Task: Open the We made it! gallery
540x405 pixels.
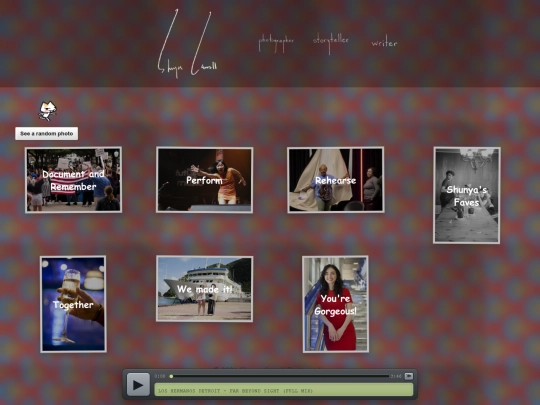Action: tap(205, 289)
